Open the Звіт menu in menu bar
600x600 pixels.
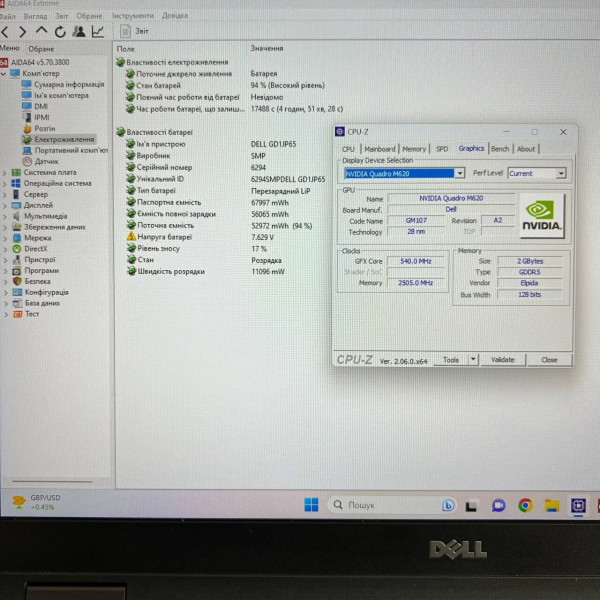[x=62, y=16]
